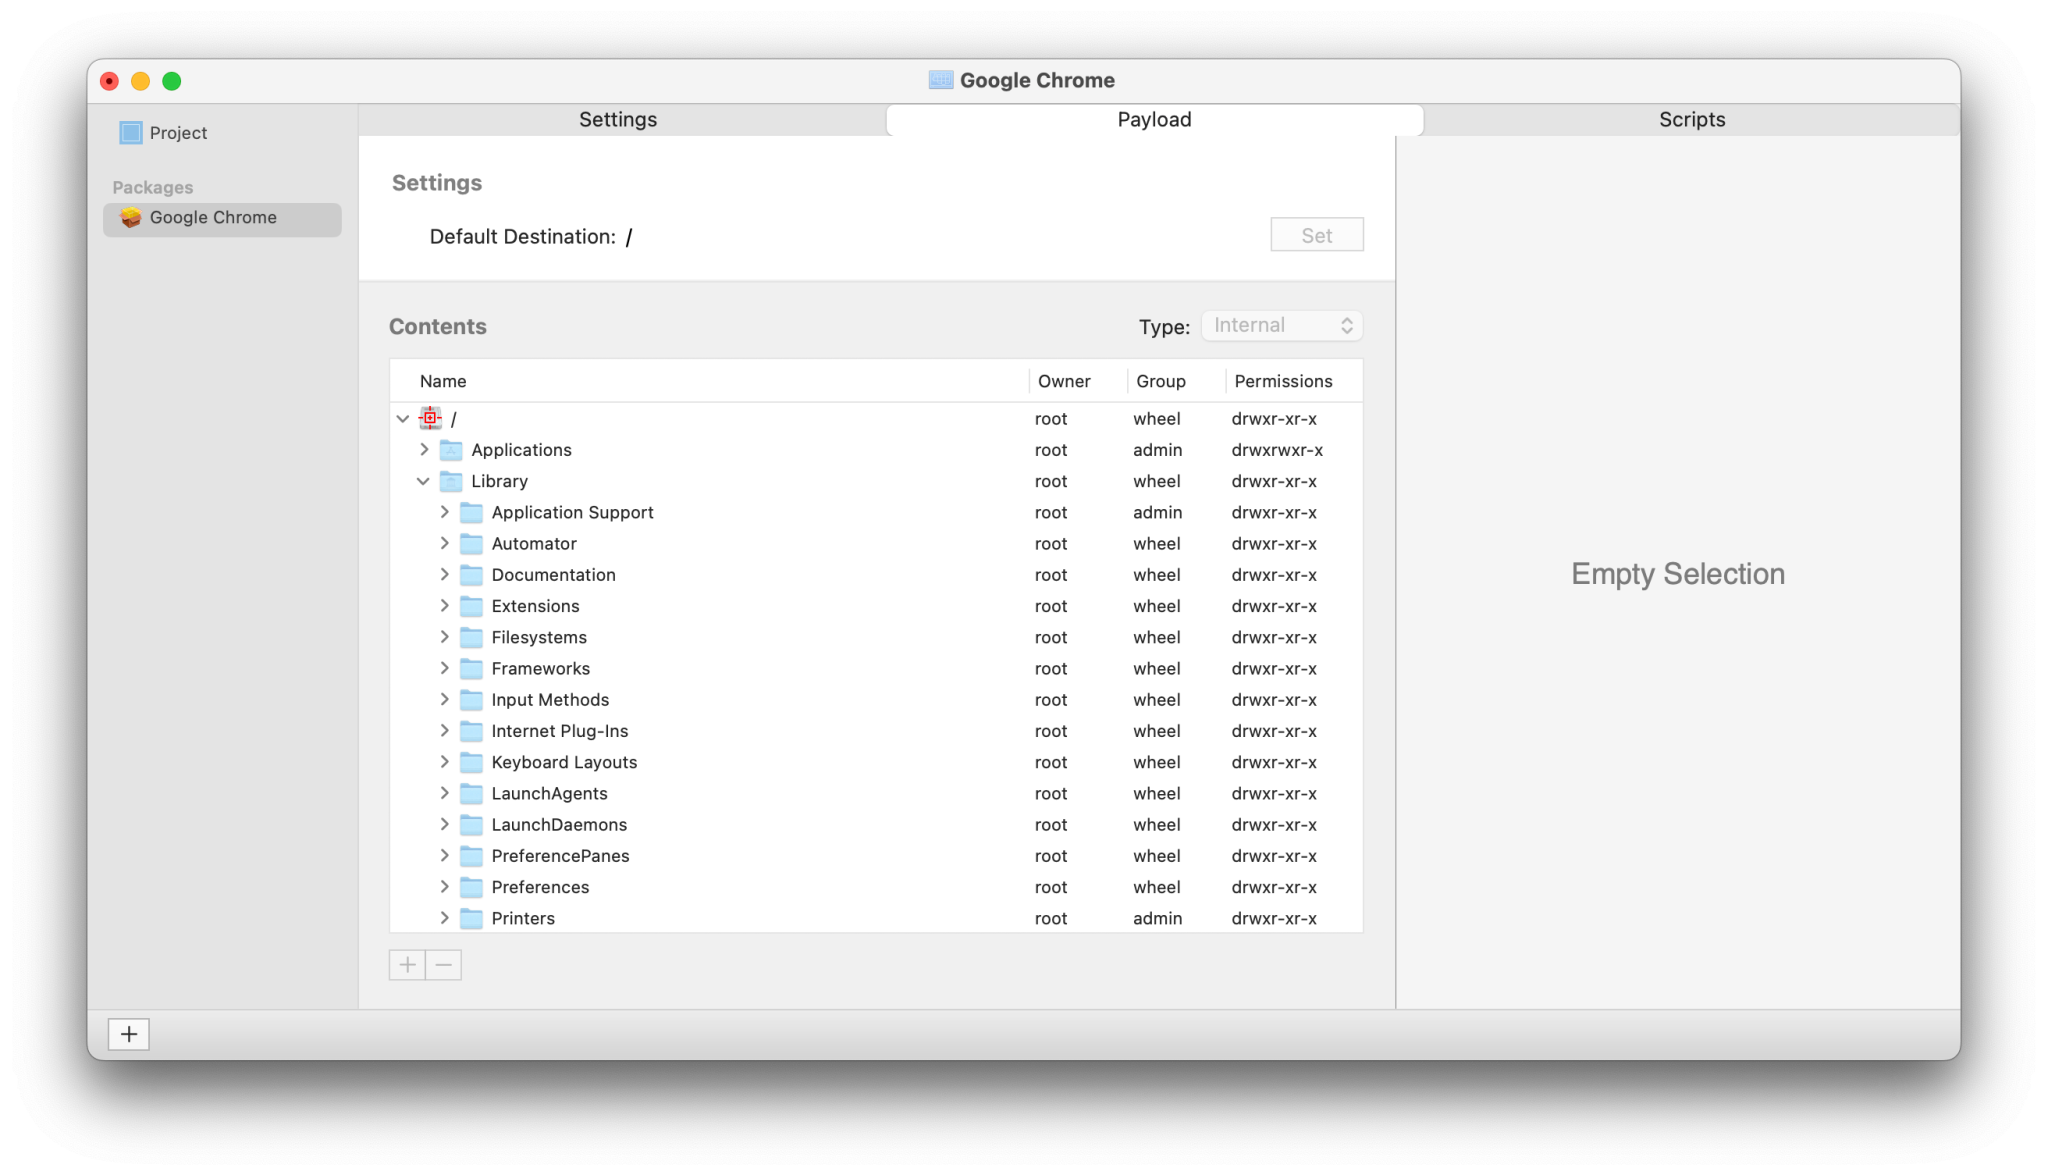Viewport: 2048px width, 1175px height.
Task: Collapse the Library folder
Action: [x=423, y=481]
